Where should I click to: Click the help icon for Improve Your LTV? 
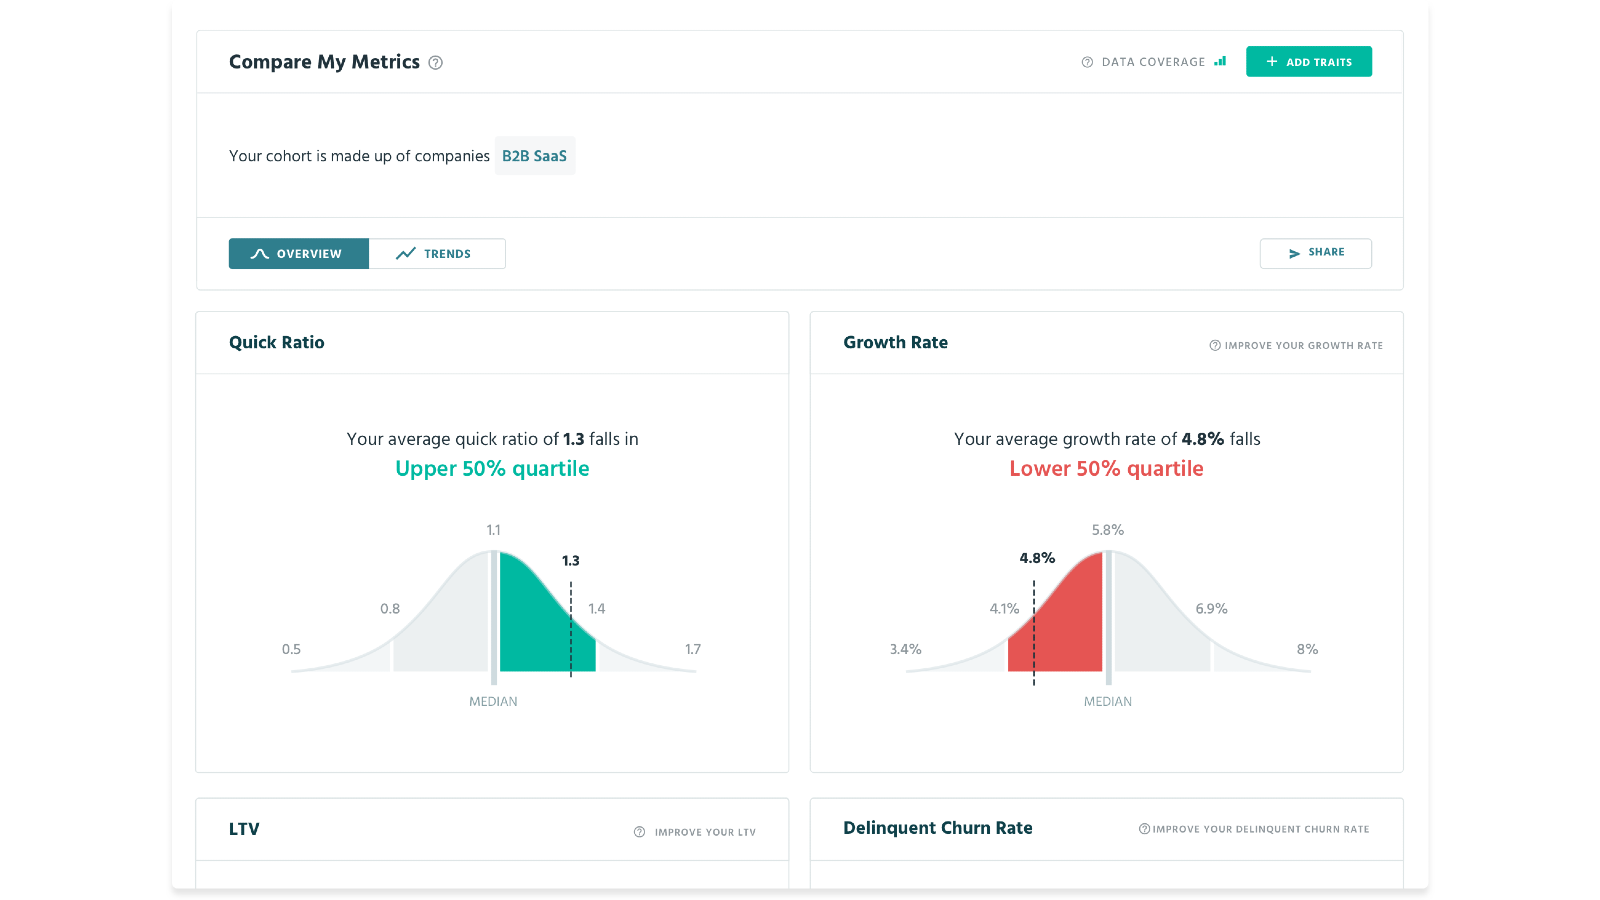[639, 832]
